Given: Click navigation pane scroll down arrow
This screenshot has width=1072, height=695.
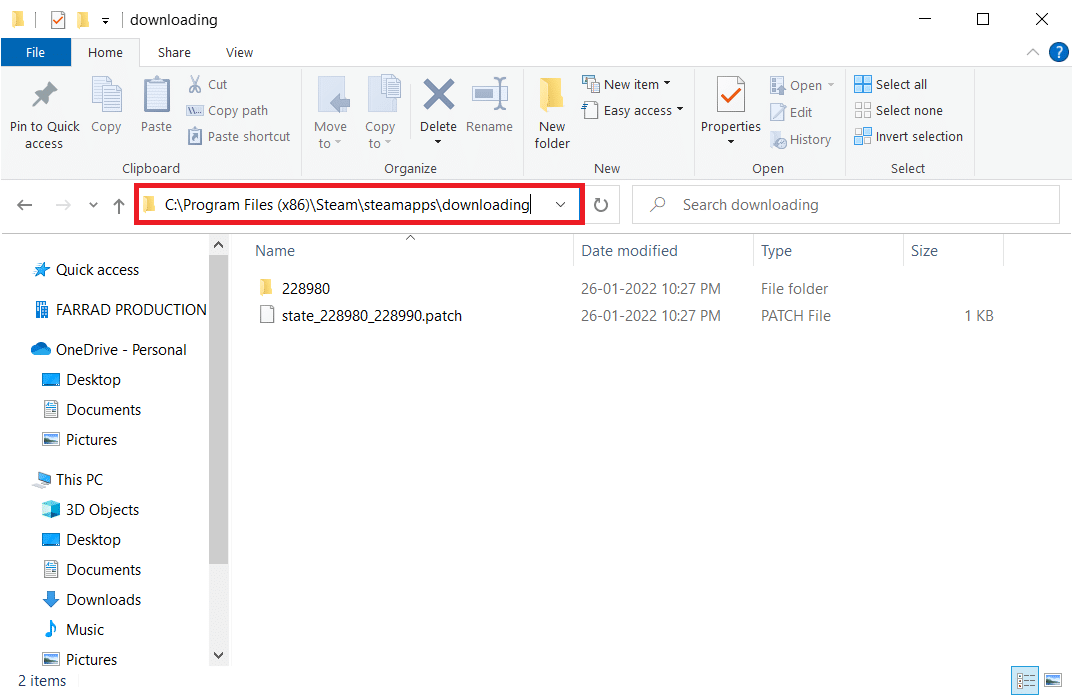Looking at the screenshot, I should (x=218, y=655).
